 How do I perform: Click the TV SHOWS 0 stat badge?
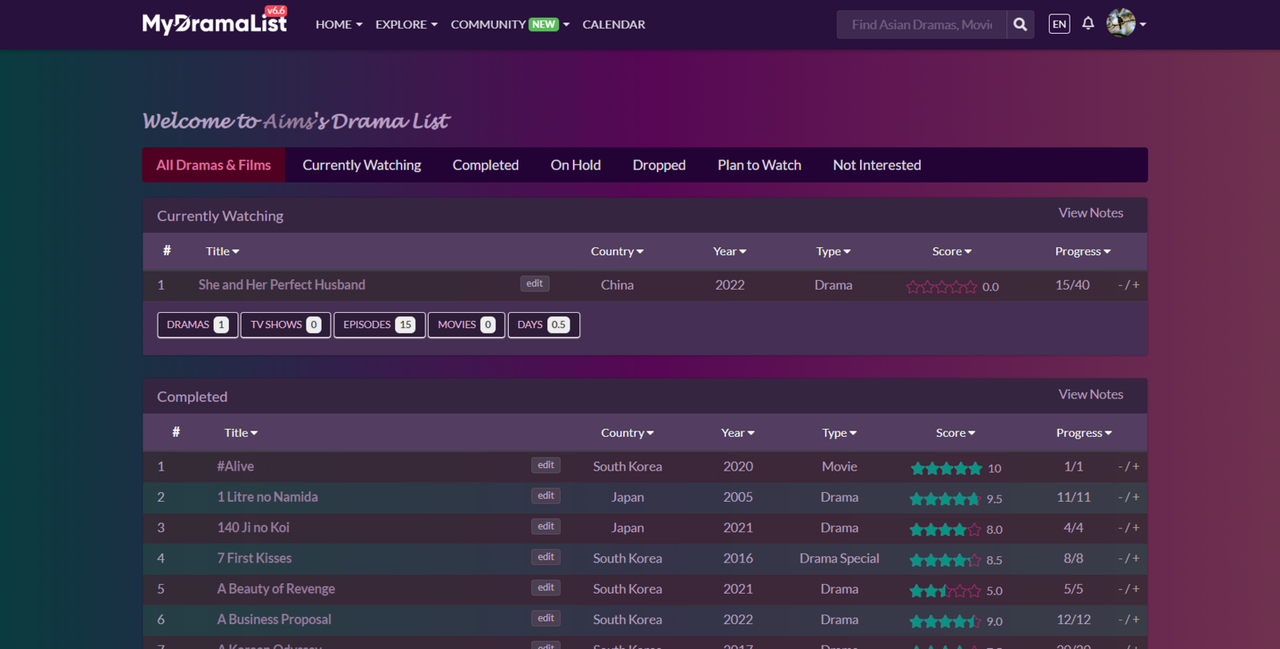[x=286, y=325]
